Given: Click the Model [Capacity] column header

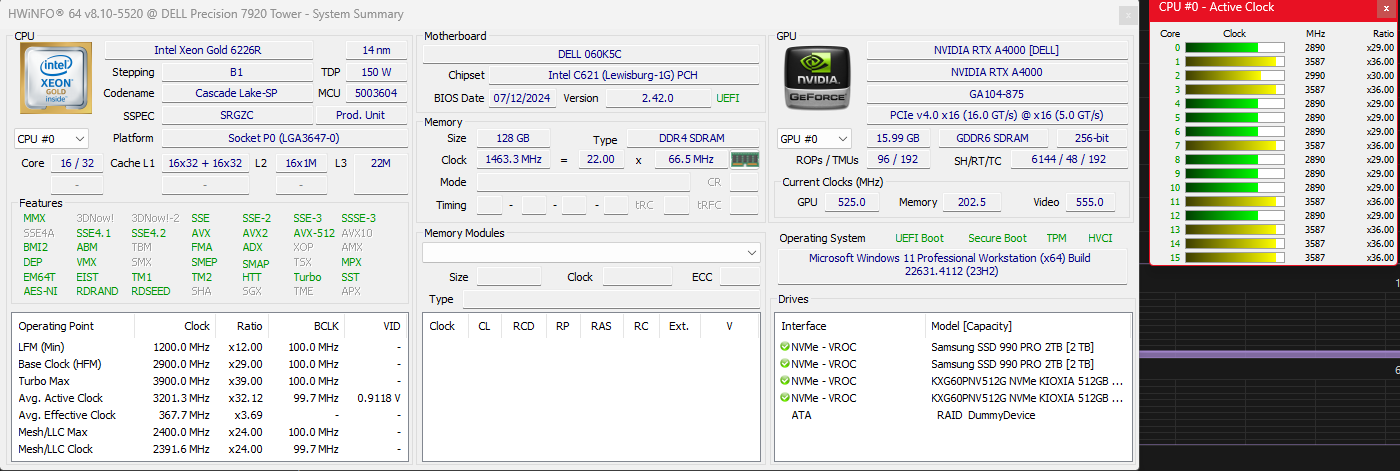Looking at the screenshot, I should (1028, 325).
